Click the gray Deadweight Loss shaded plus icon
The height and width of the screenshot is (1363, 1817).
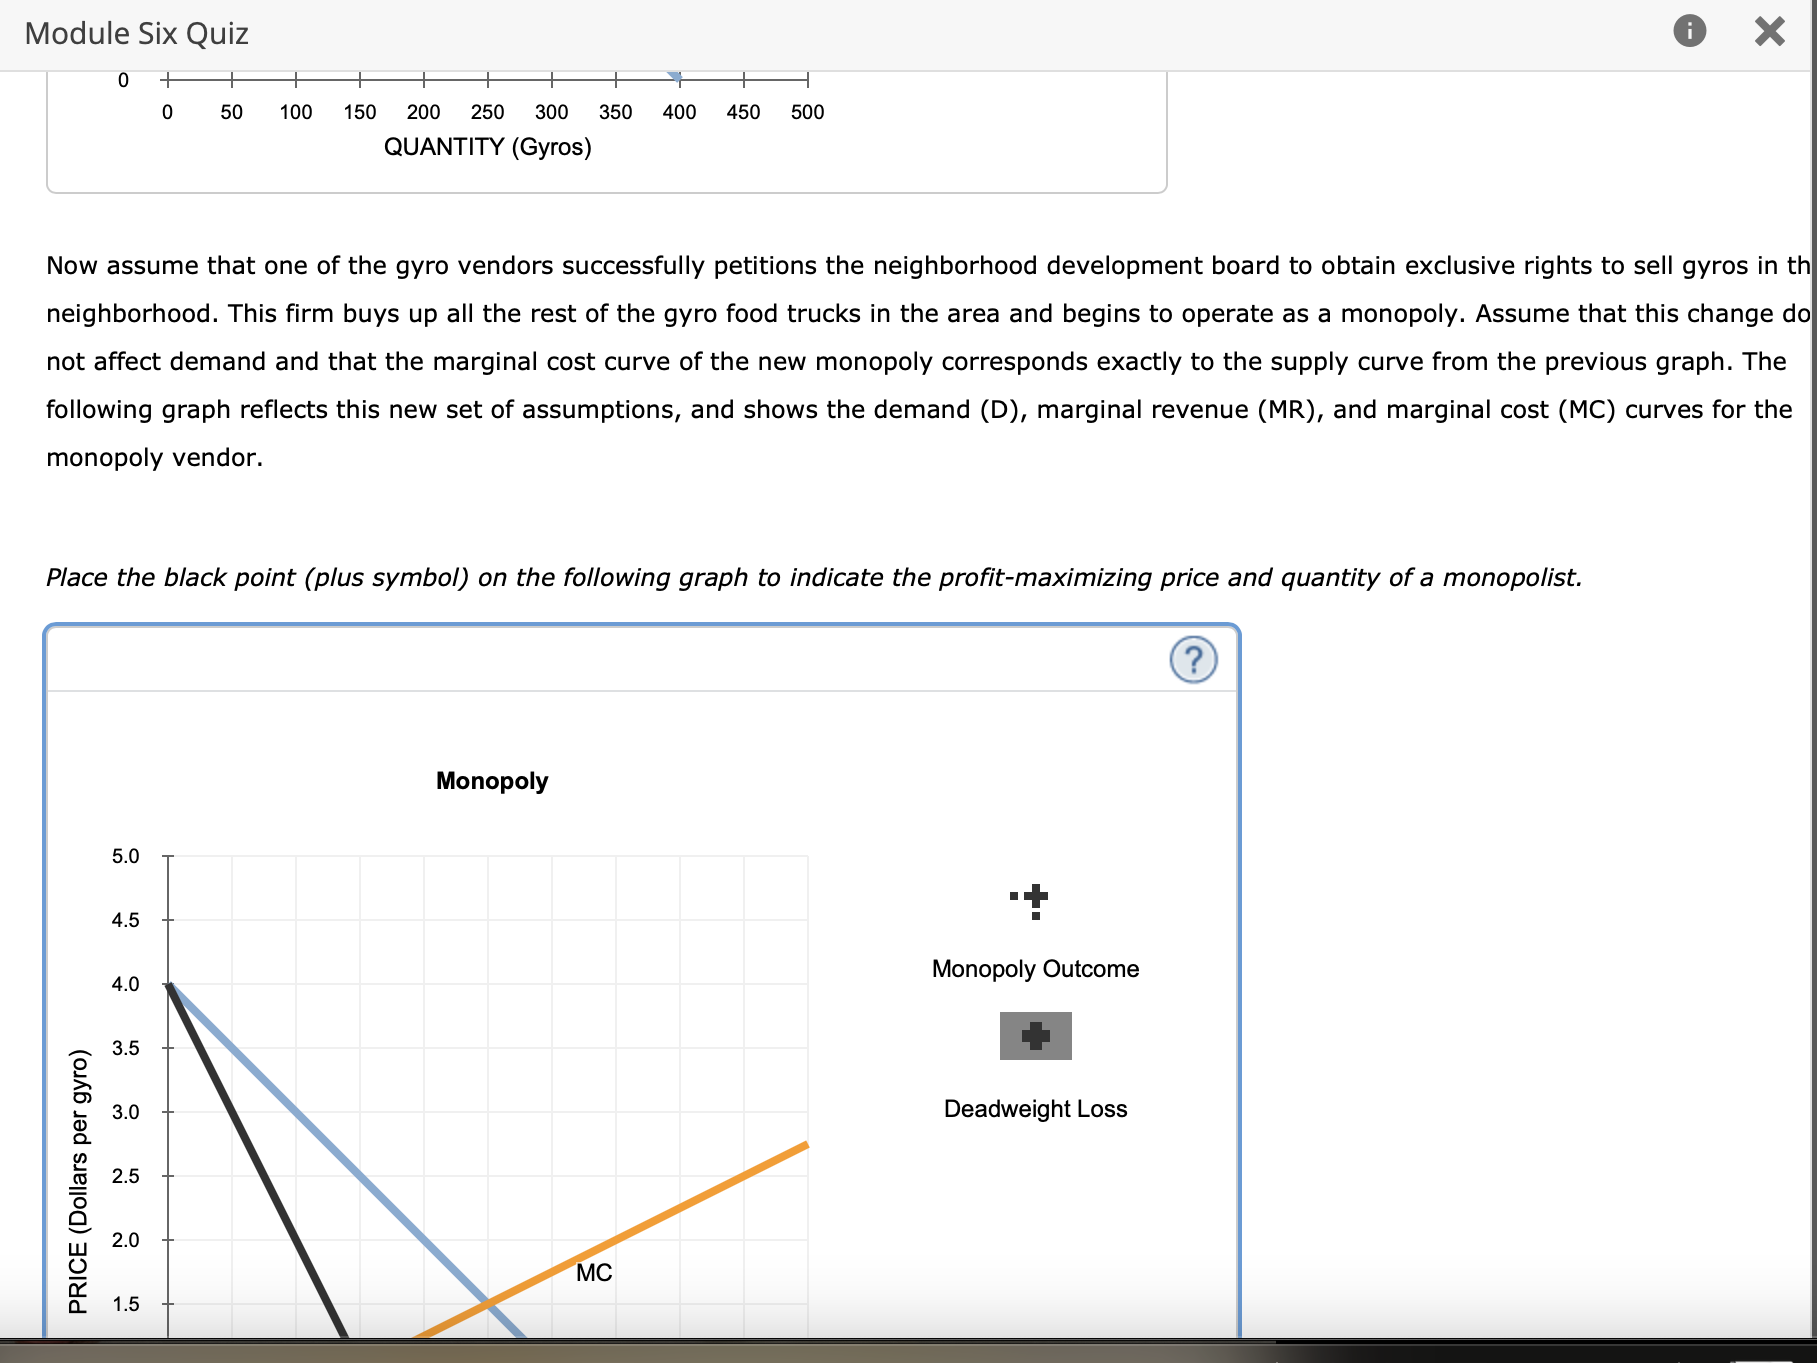(x=1034, y=1036)
